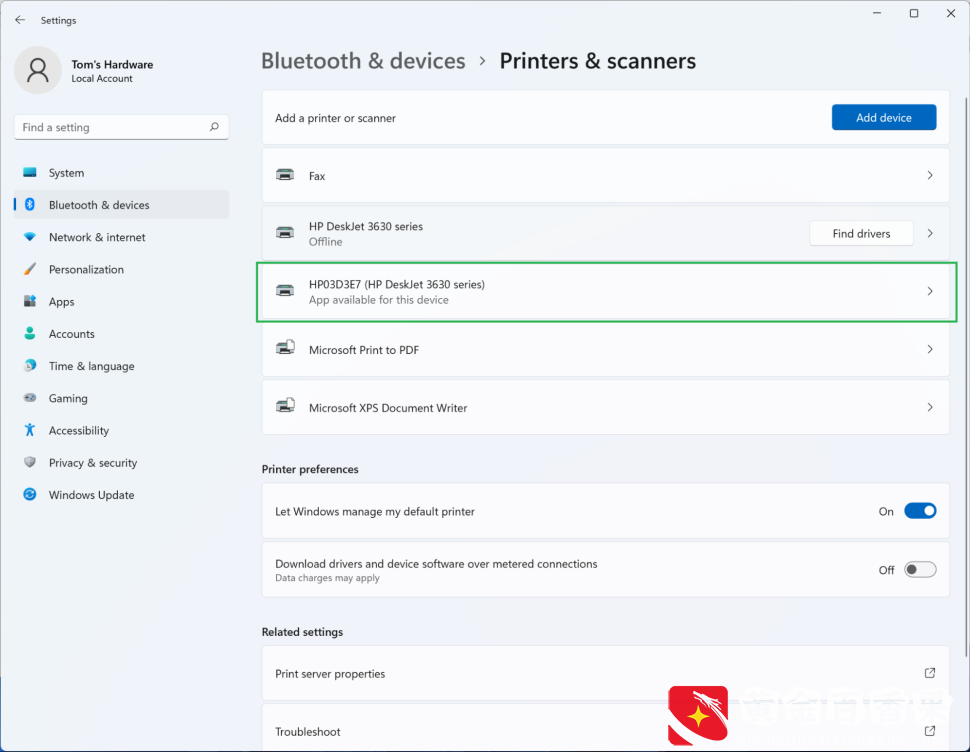The height and width of the screenshot is (752, 970).
Task: Click the Accessibility figure icon
Action: point(30,430)
